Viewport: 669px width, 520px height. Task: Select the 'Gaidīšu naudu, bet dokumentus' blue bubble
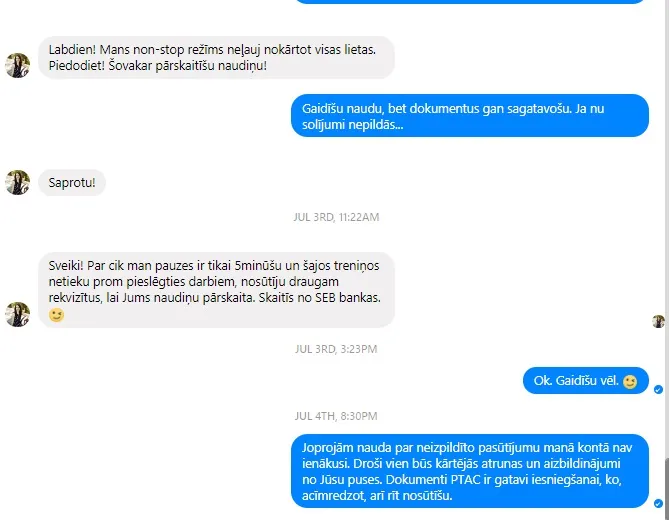pyautogui.click(x=470, y=116)
